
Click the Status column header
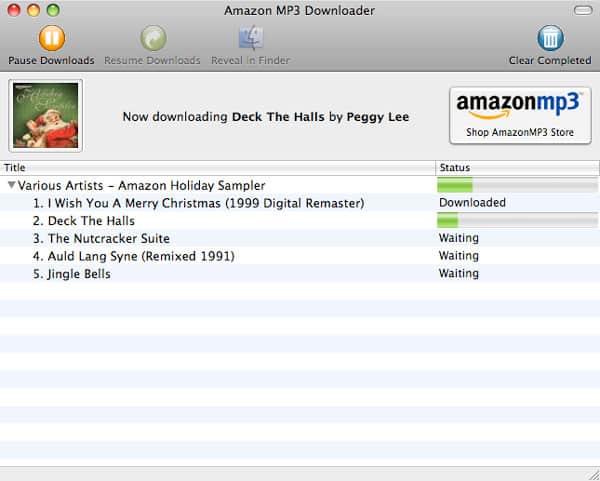tap(517, 168)
